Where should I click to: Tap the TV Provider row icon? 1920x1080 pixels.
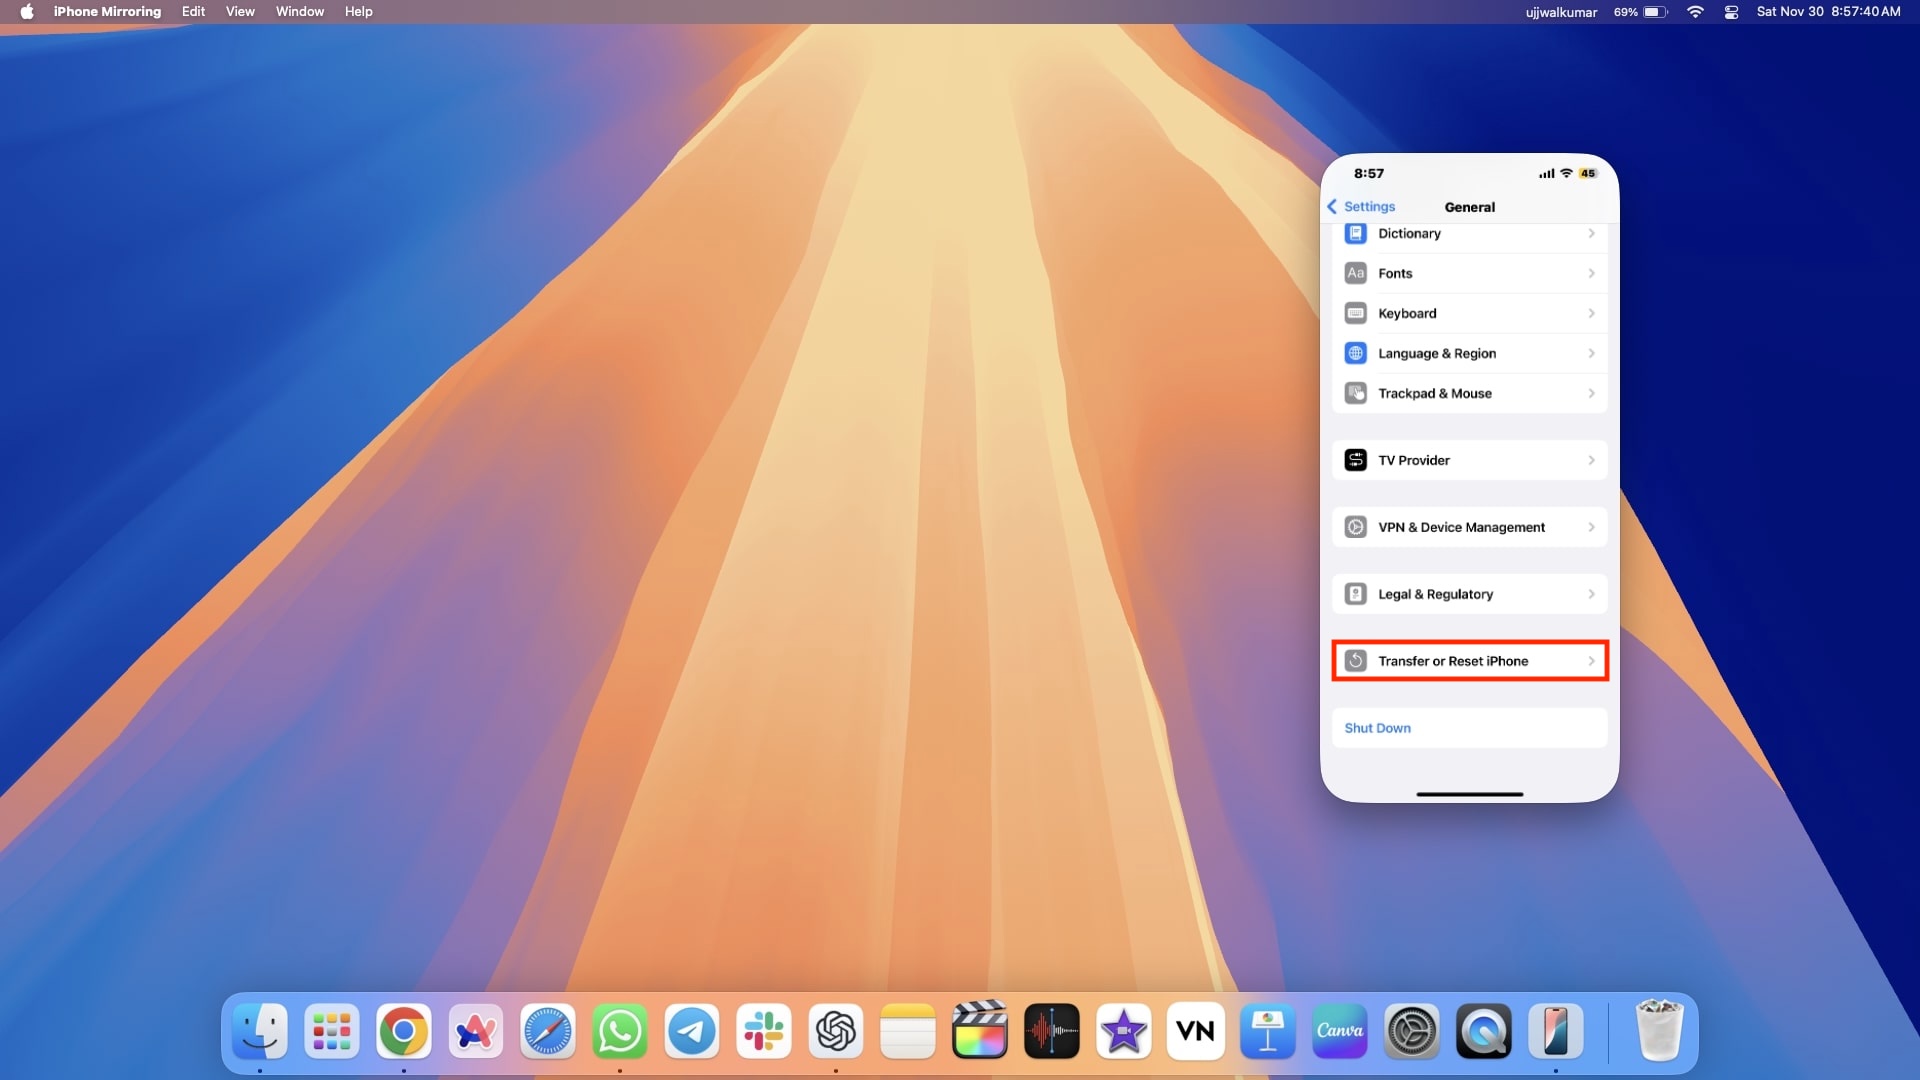(x=1355, y=460)
